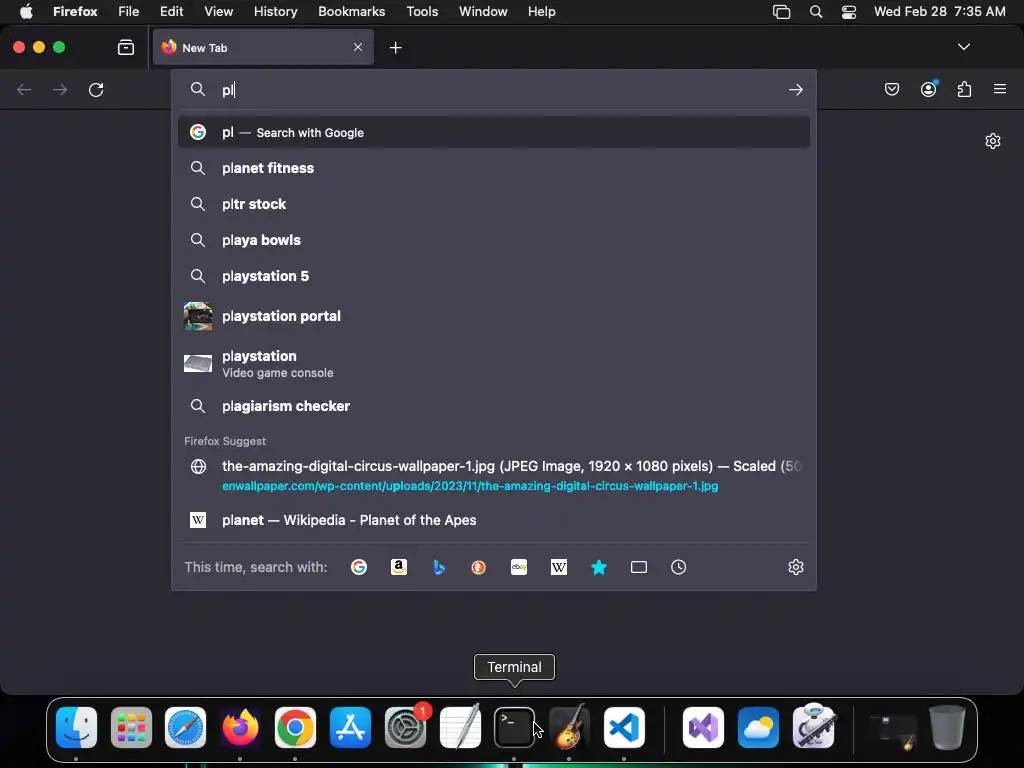Viewport: 1024px width, 768px height.
Task: Open Trash in the Dock
Action: click(x=947, y=727)
